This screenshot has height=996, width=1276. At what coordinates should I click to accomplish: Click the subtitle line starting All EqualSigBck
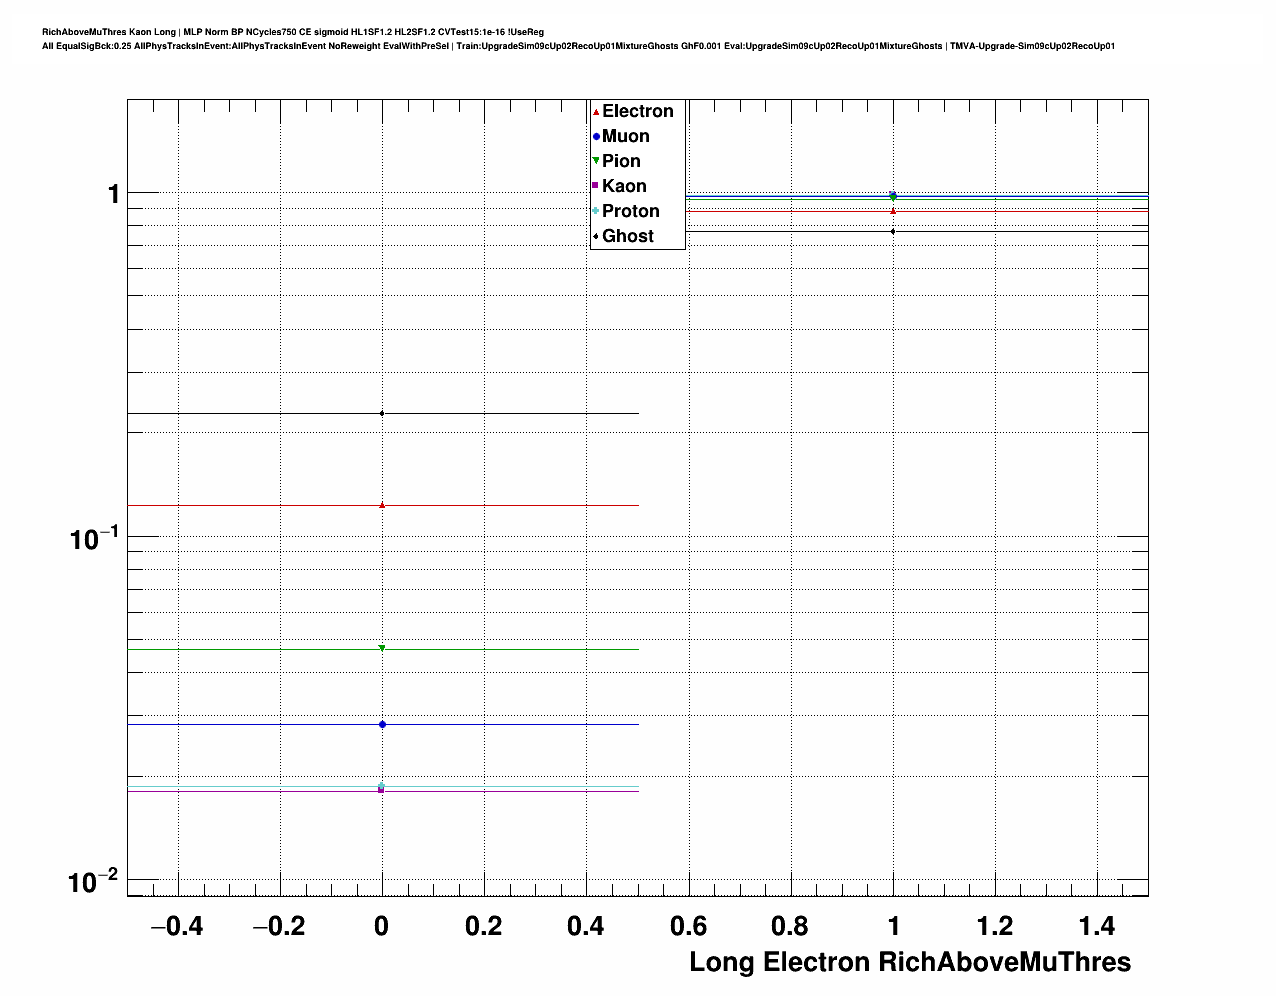(x=579, y=46)
